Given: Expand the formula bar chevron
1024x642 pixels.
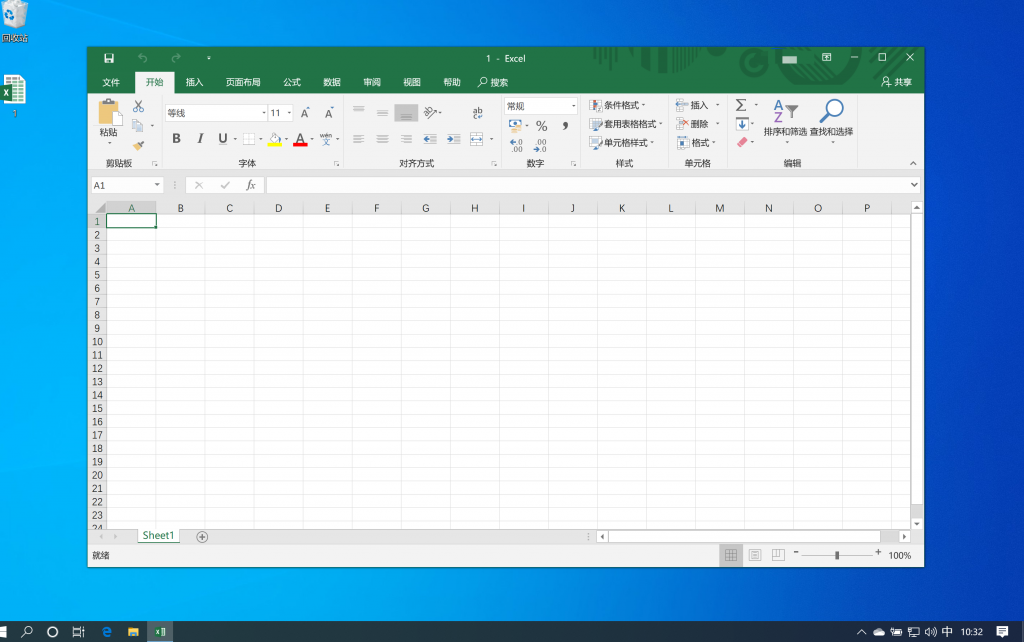Looking at the screenshot, I should tap(914, 185).
